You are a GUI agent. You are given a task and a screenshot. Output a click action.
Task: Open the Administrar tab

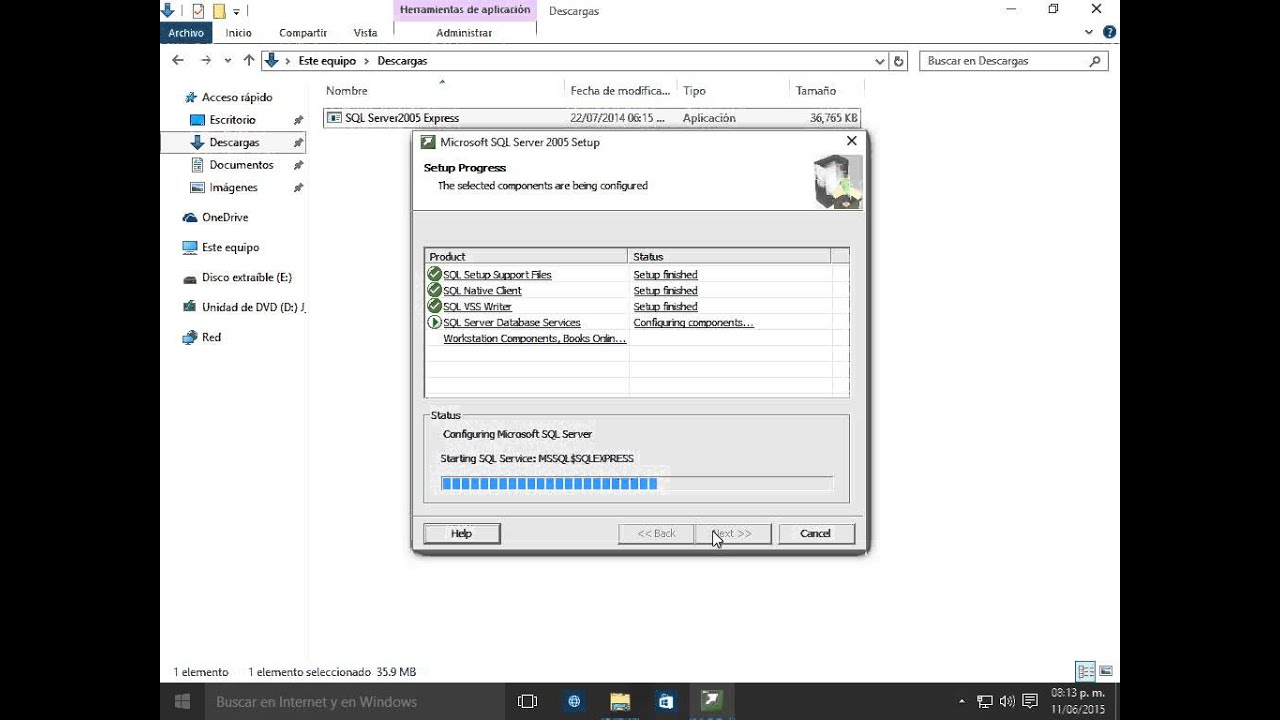(x=464, y=33)
